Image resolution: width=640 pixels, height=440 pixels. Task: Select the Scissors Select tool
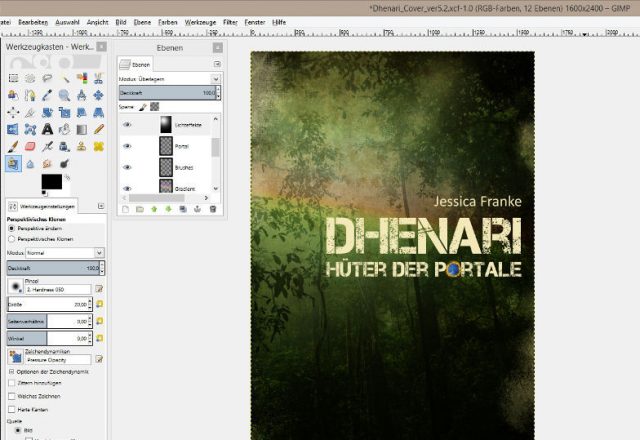(x=98, y=78)
